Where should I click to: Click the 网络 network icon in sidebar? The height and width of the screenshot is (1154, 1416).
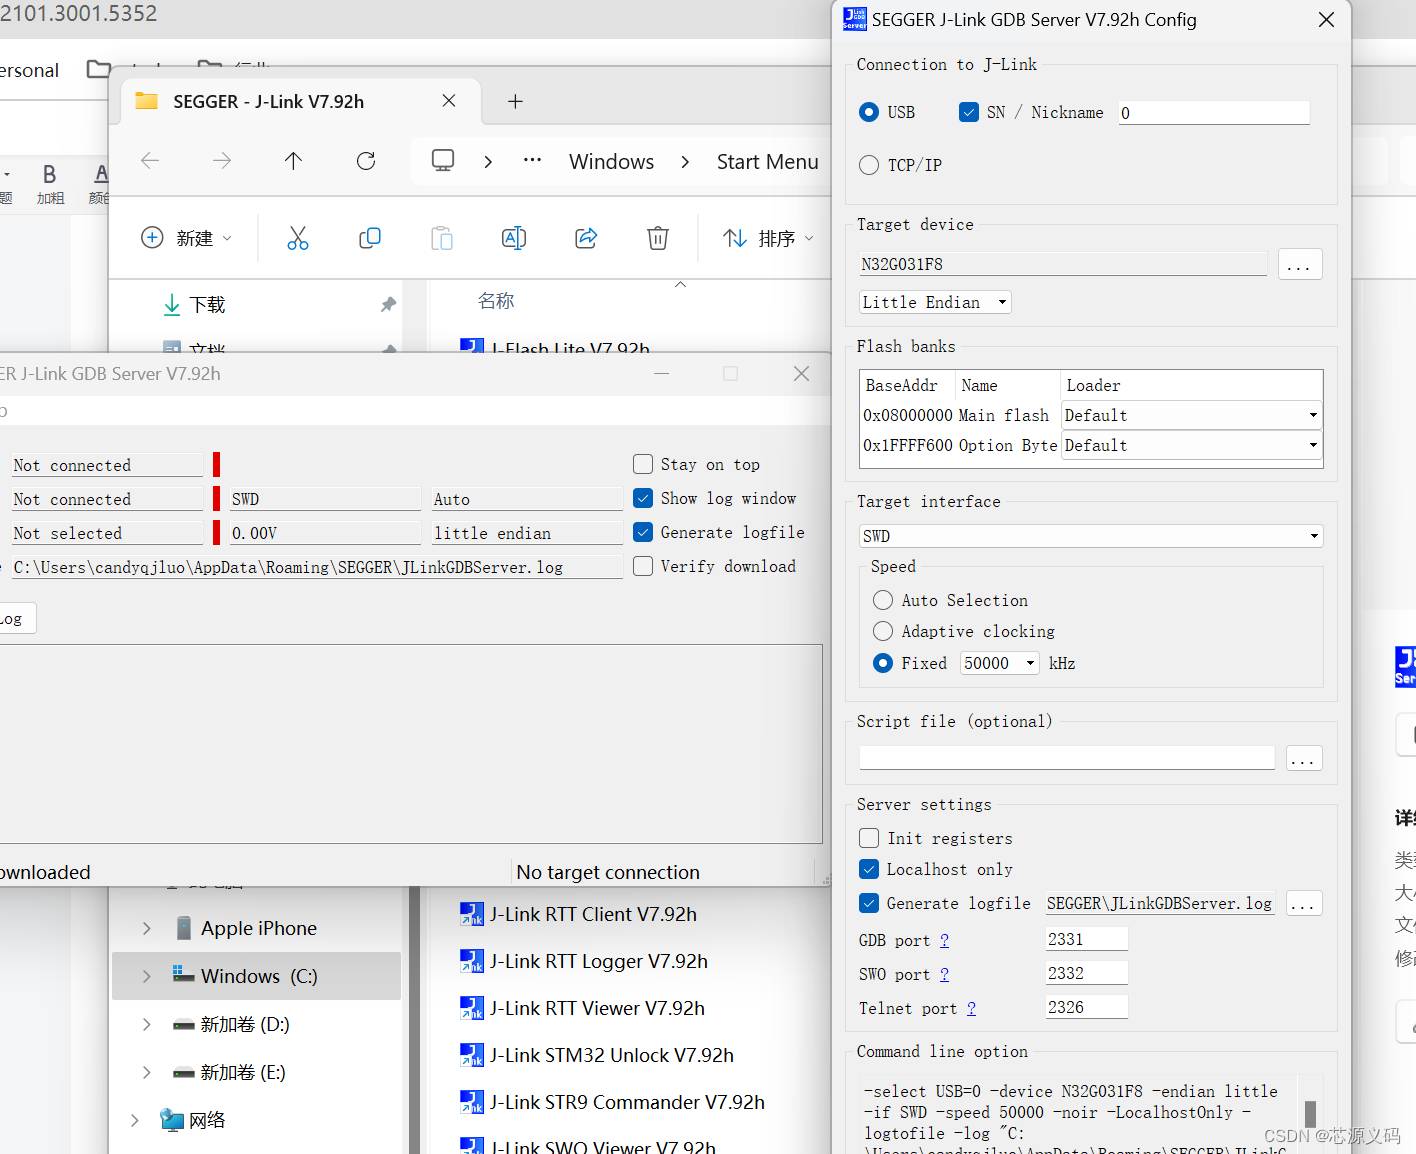[x=172, y=1120]
